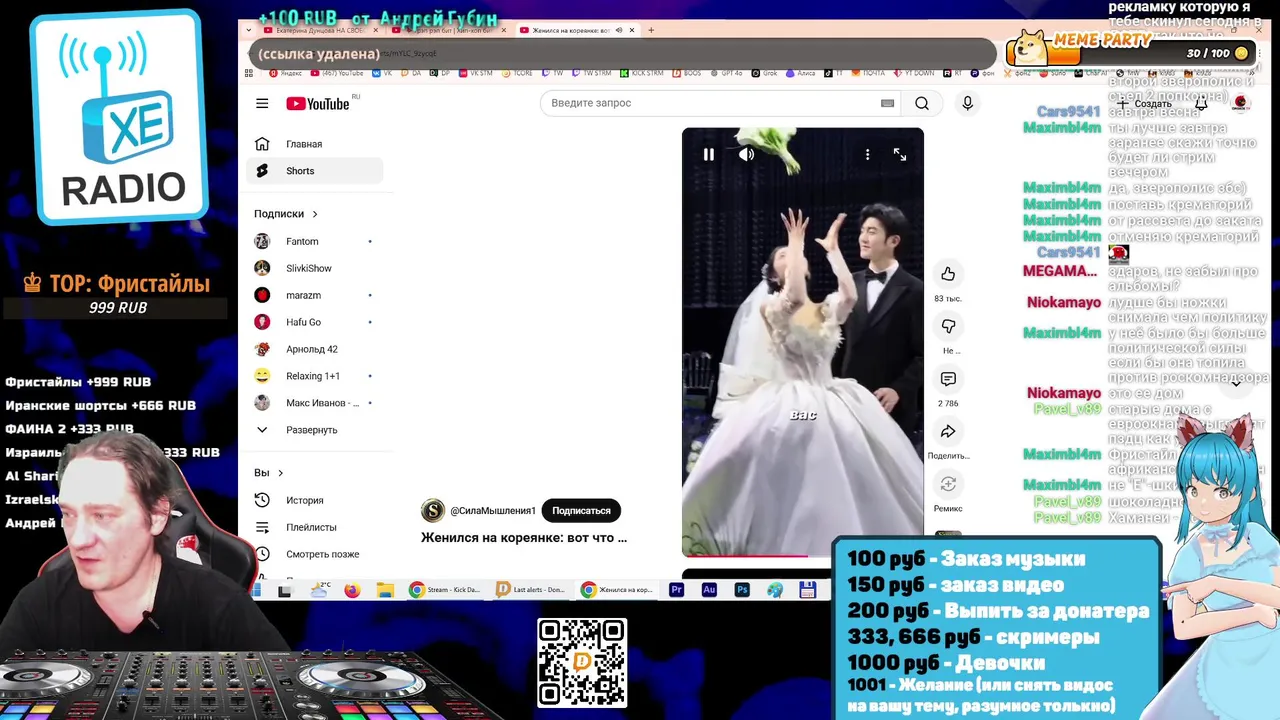
Task: Open the Hafu Go subscription channel
Action: tap(303, 322)
